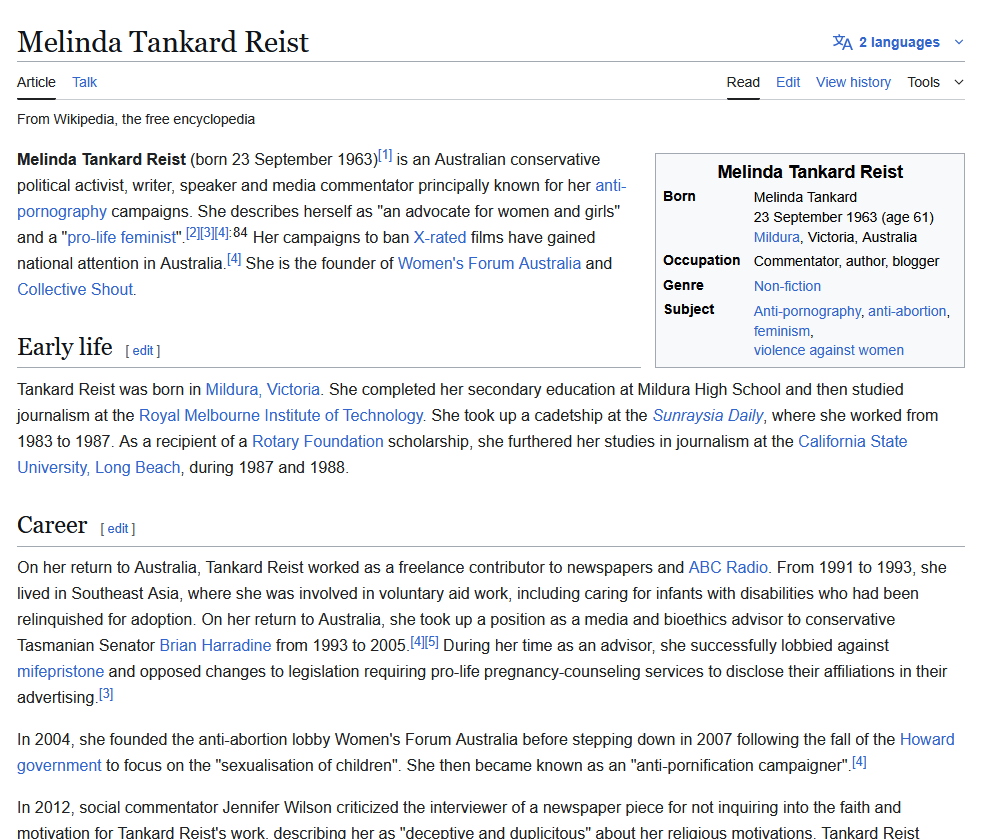Open the Rotary Foundation link
Viewport: 982px width, 839px height.
click(318, 441)
